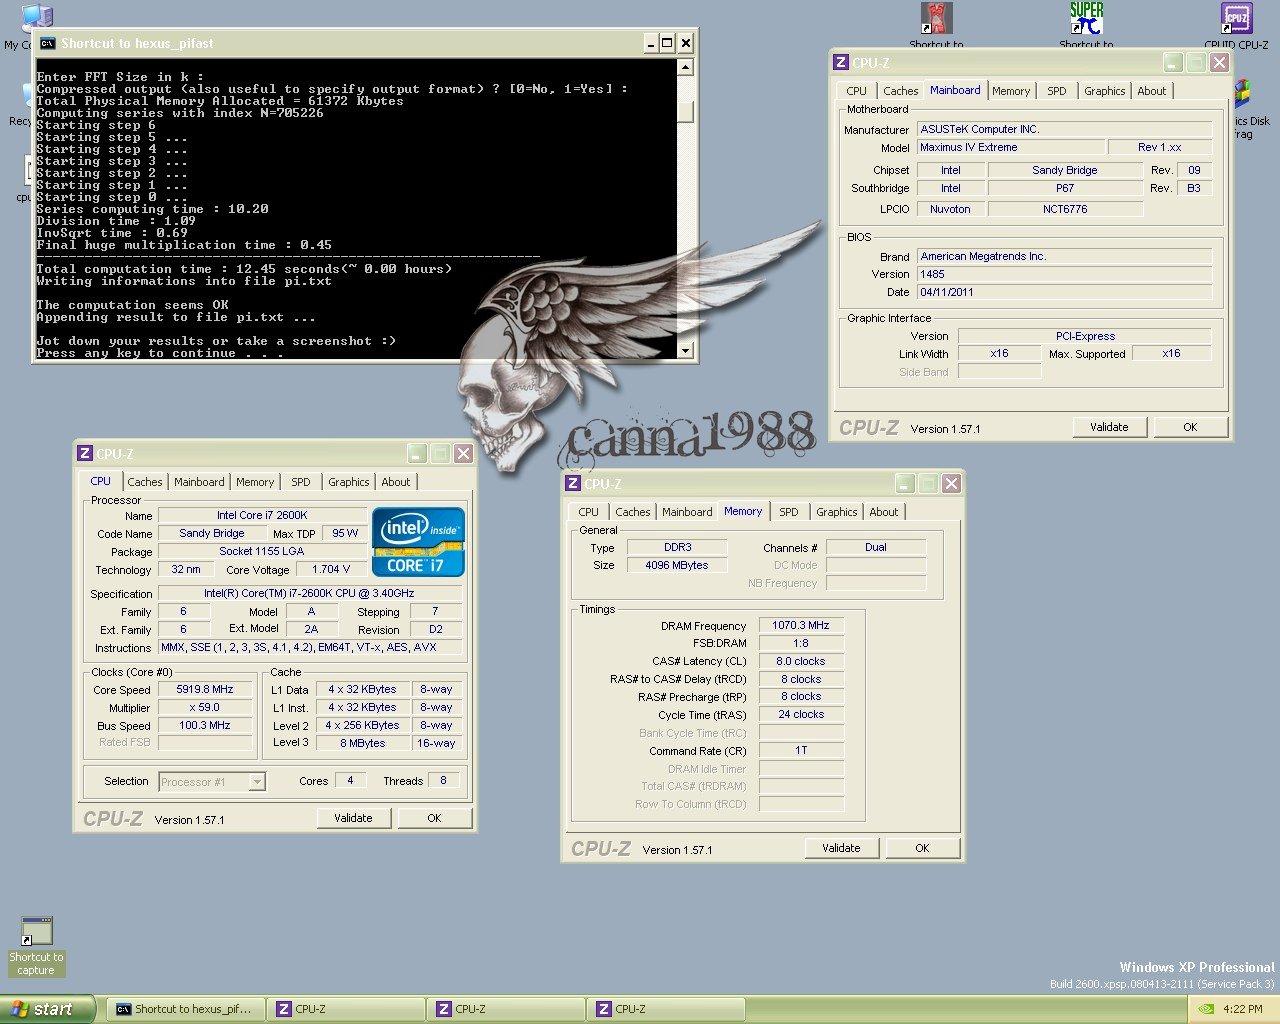1280x1024 pixels.
Task: Click the CPU-Z Mainboard window title icon
Action: point(841,62)
